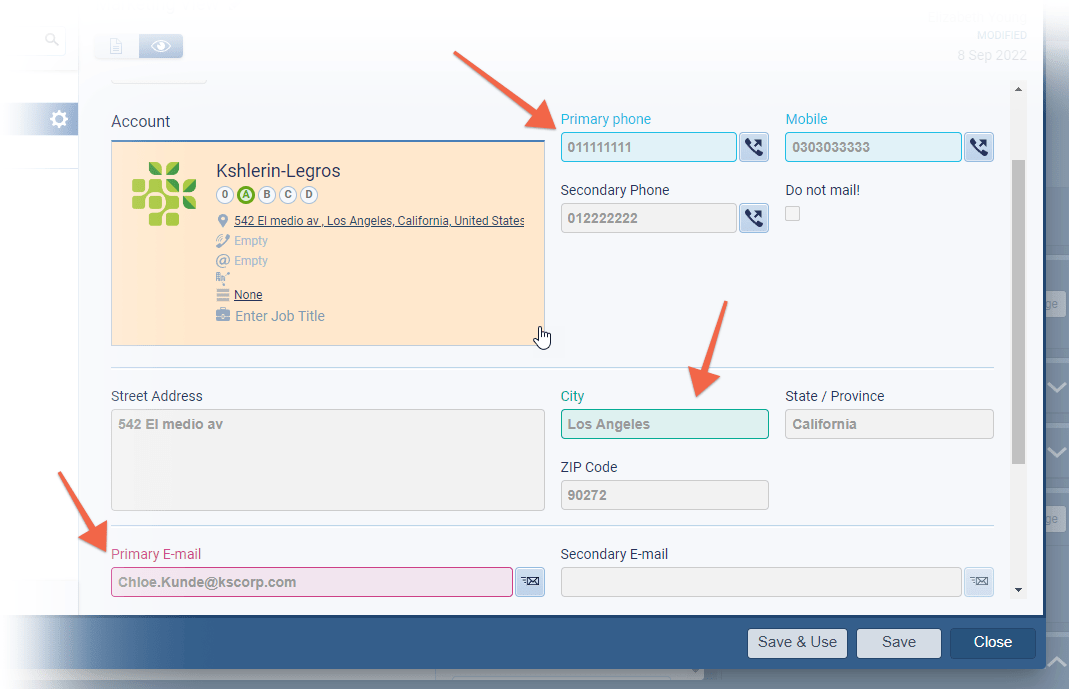Click the search magnifier icon

(52, 40)
